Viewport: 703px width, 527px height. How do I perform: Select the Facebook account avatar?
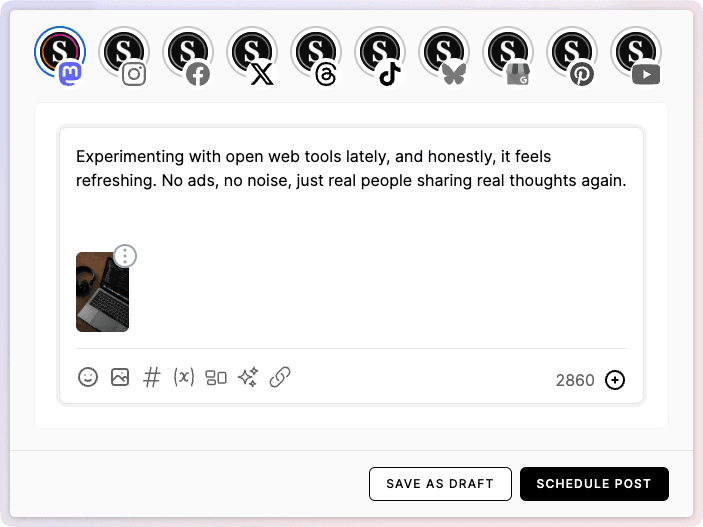coord(188,52)
